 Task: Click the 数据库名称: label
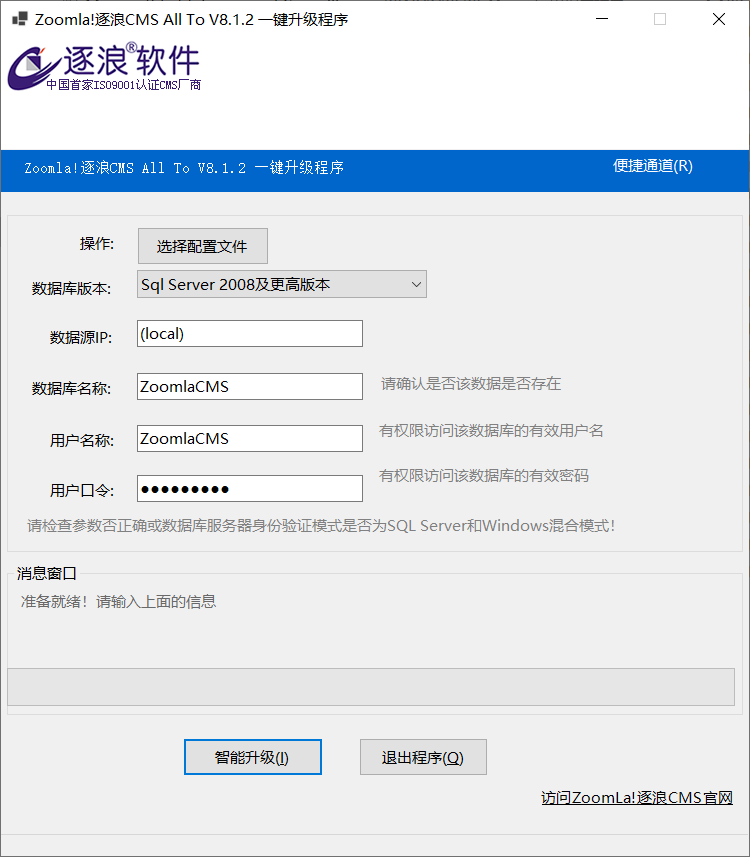click(x=71, y=389)
